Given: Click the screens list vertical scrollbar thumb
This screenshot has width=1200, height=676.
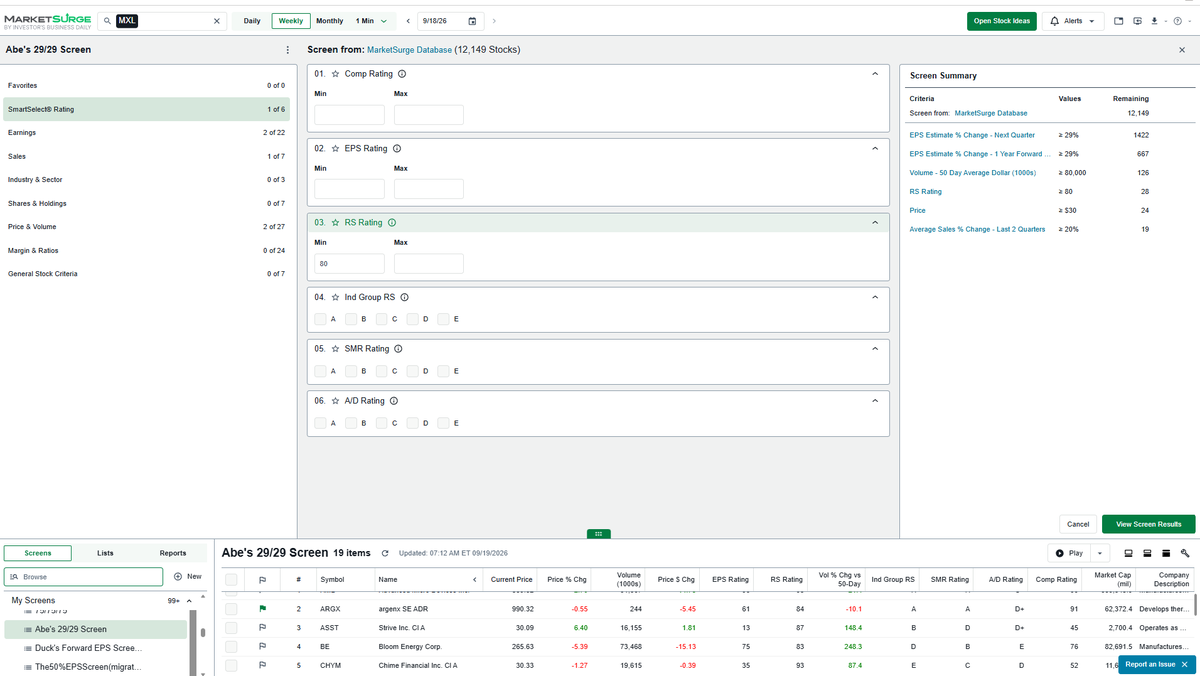Looking at the screenshot, I should (x=204, y=632).
